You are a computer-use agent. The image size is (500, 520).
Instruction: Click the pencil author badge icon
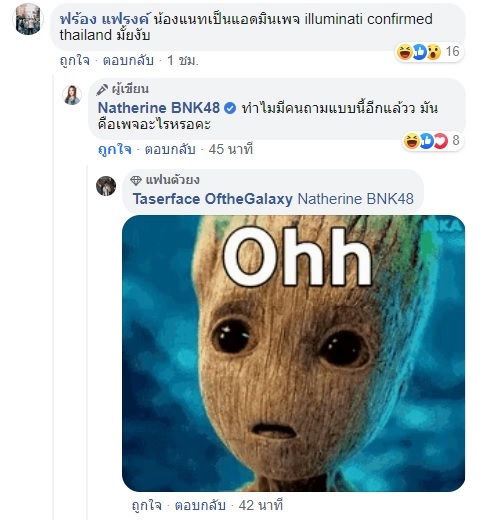click(x=102, y=90)
